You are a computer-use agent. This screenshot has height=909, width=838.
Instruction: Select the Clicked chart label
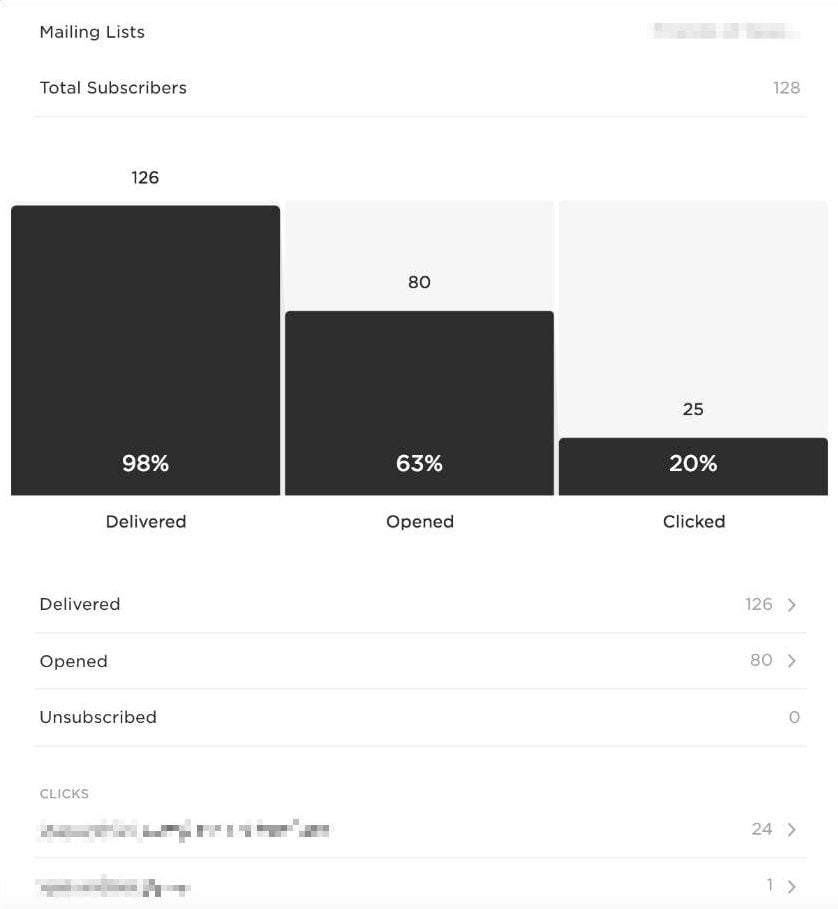693,521
